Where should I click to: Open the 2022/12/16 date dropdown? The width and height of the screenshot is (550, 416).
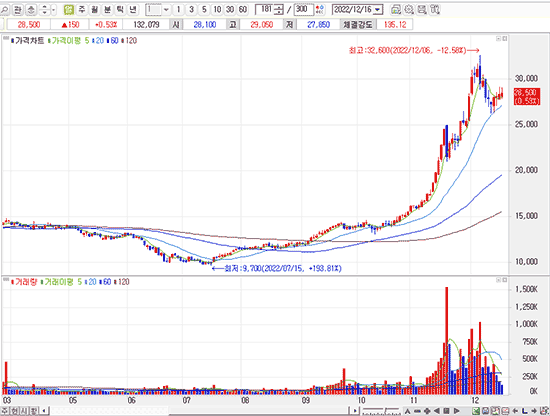pos(377,9)
